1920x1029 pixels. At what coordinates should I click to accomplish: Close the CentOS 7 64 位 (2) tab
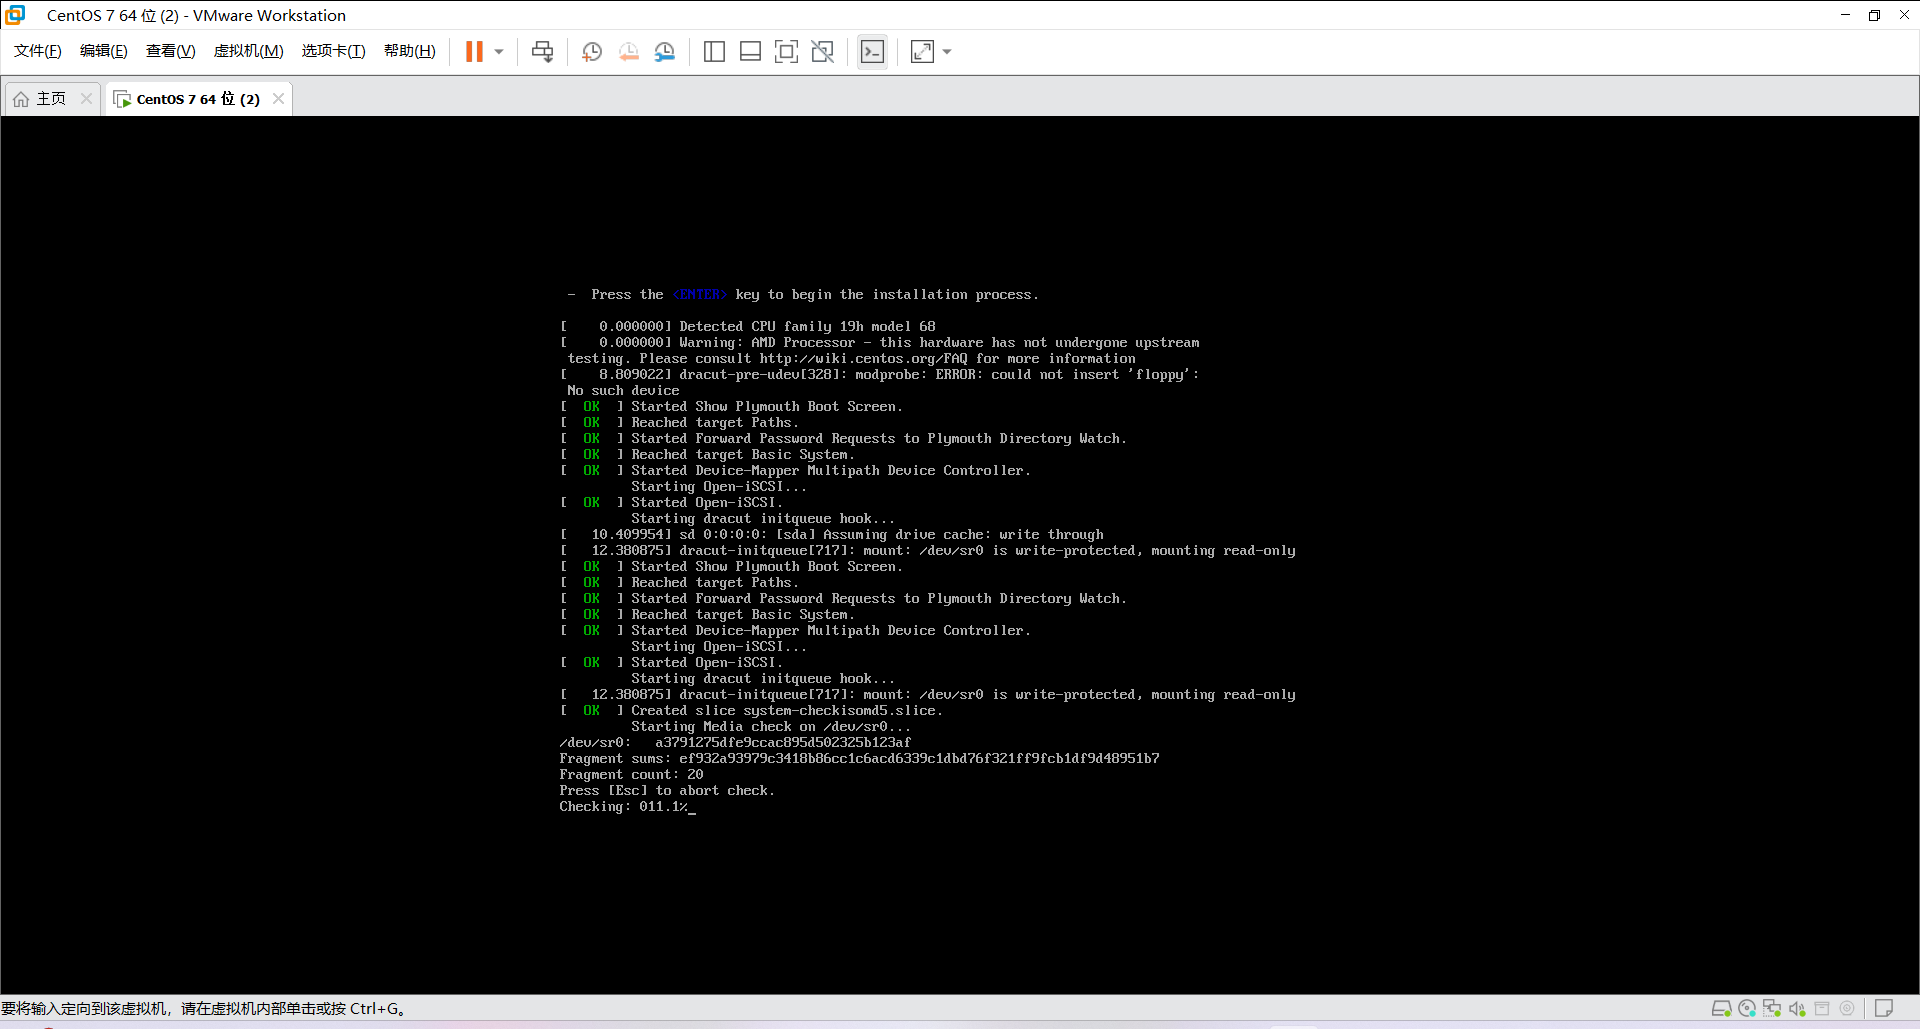[x=278, y=98]
